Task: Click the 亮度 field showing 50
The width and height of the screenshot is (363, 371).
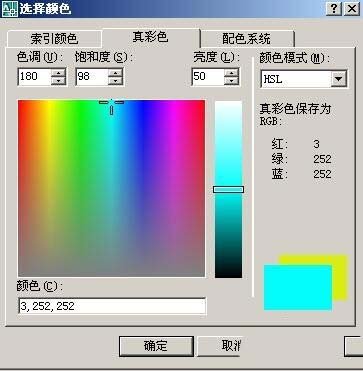Action: [x=208, y=76]
